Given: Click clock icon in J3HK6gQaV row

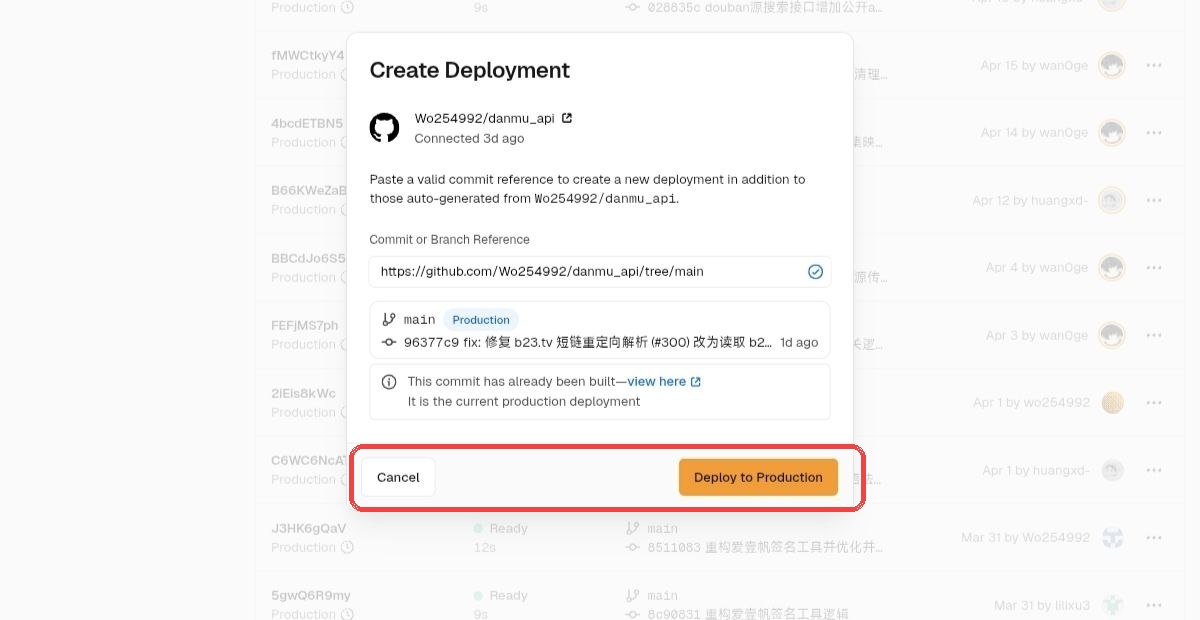Looking at the screenshot, I should (x=347, y=547).
